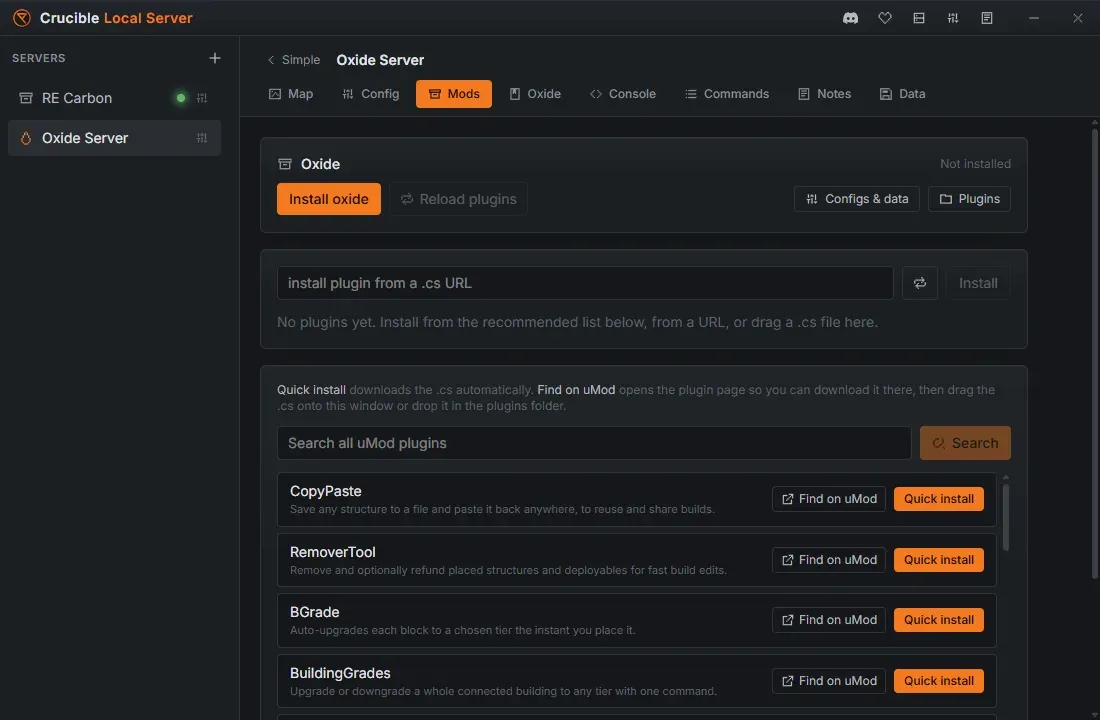The image size is (1100, 720).
Task: Open the Notes tab
Action: [824, 94]
